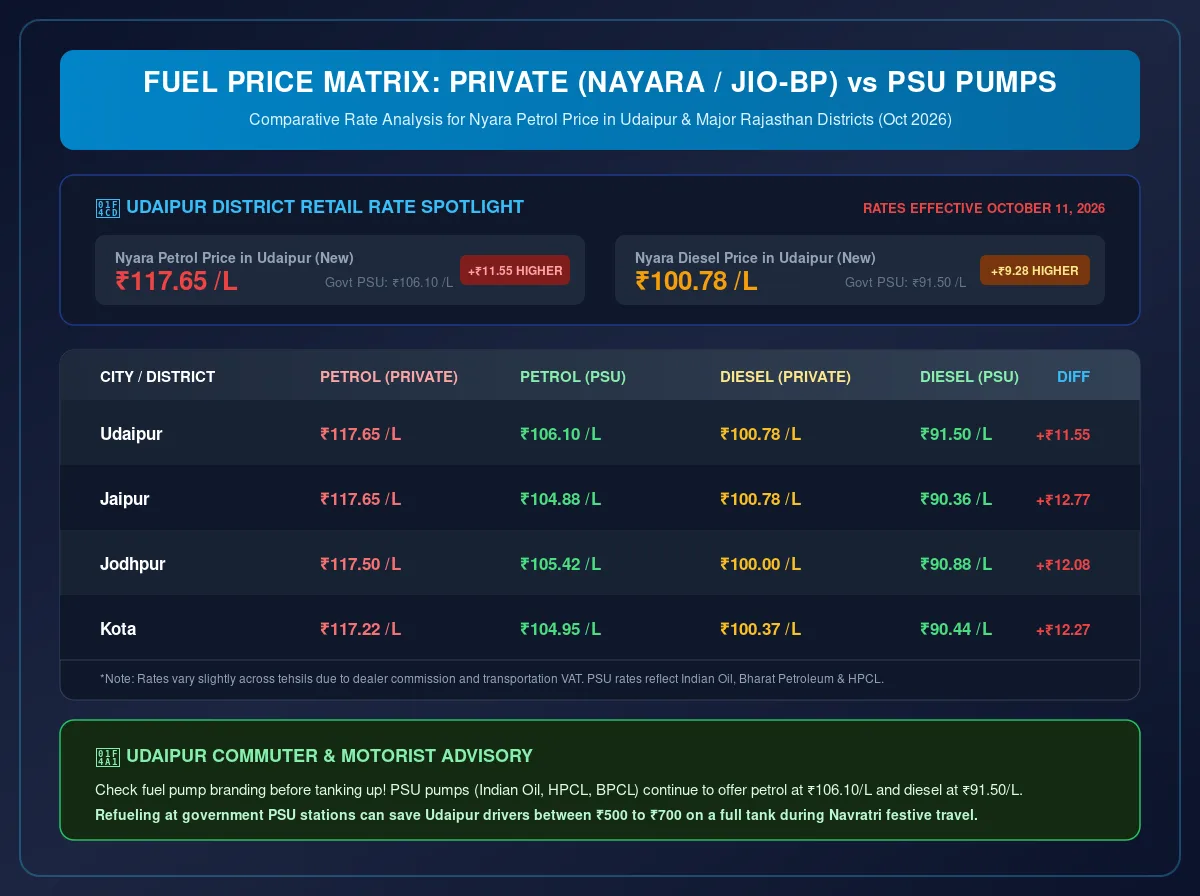
Task: Click Kota private petrol ₹117.22 /L
Action: pyautogui.click(x=360, y=629)
